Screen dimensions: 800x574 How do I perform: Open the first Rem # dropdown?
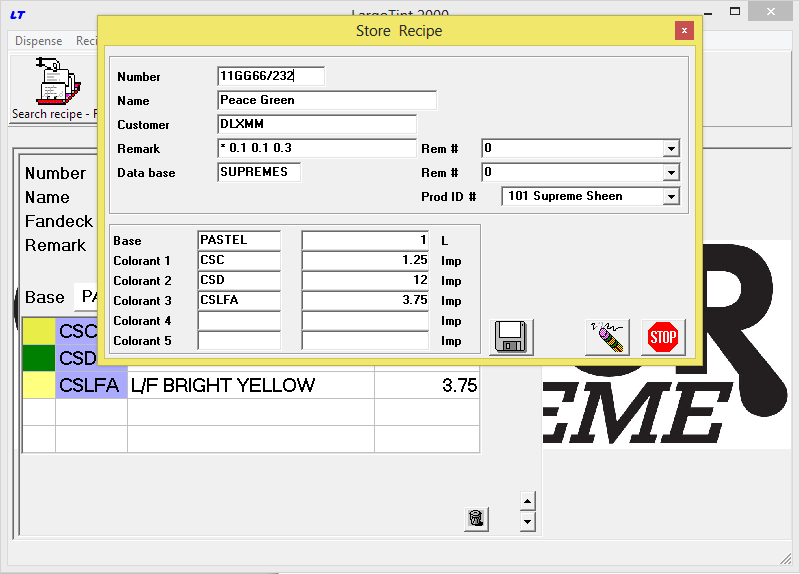(671, 149)
